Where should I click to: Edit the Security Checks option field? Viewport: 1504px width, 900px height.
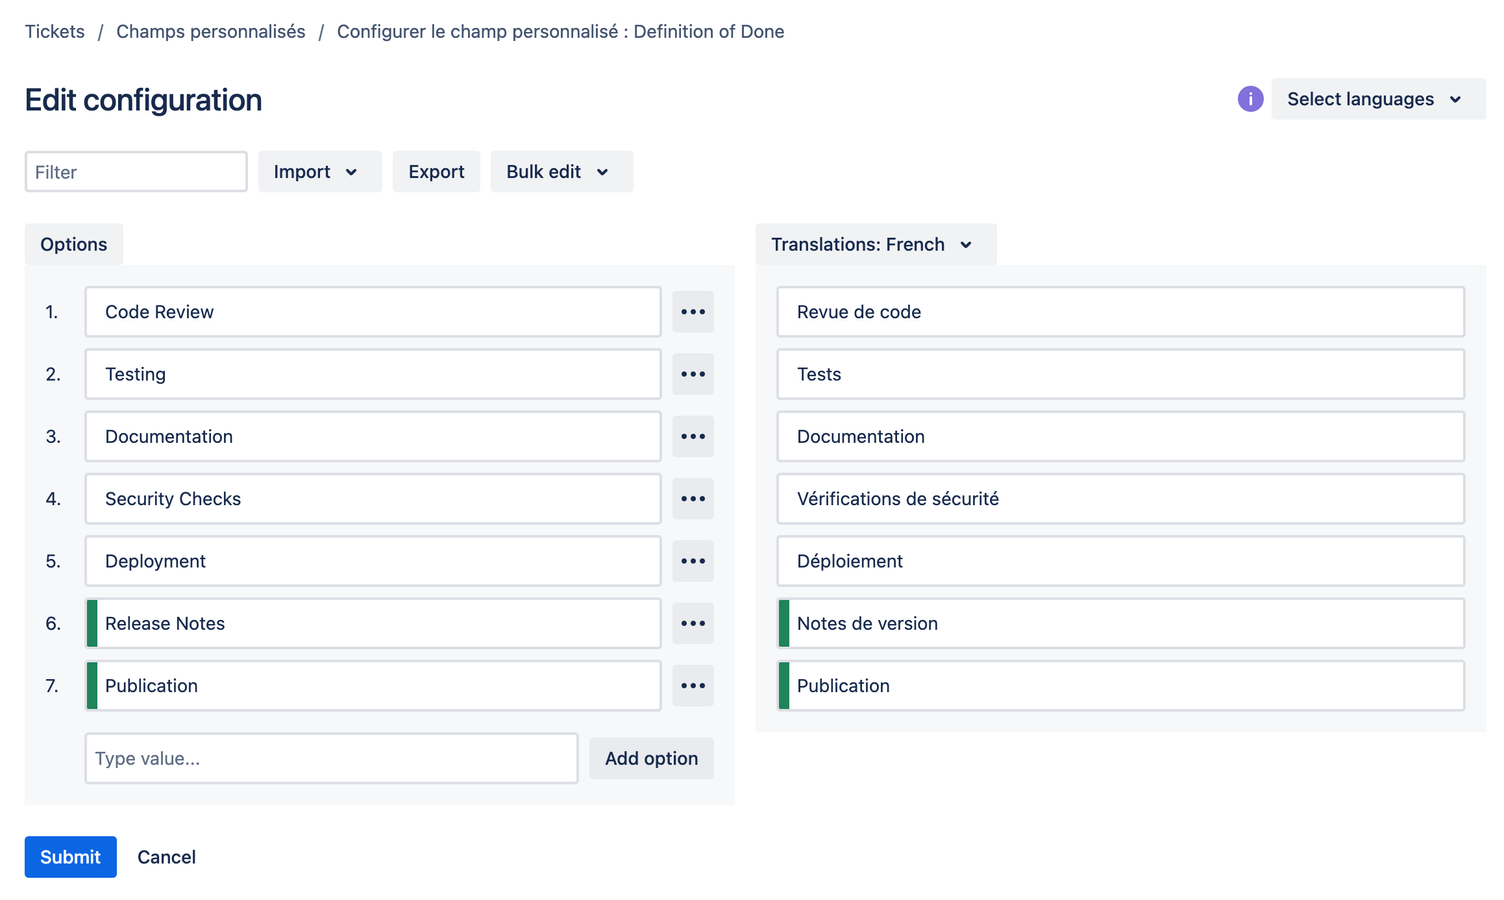coord(373,499)
